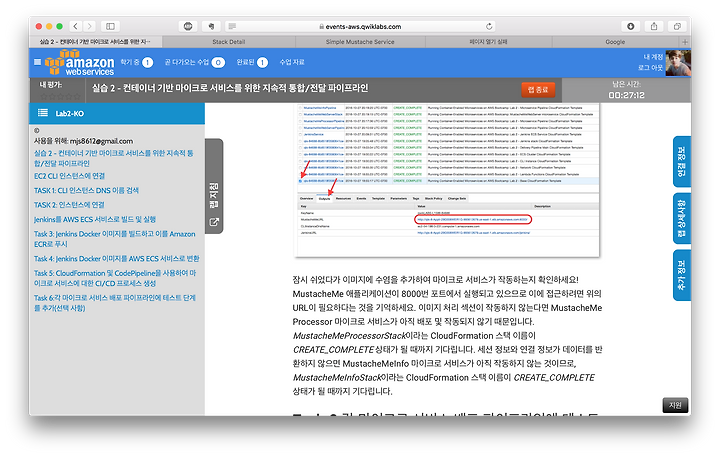Switch to the 페이지 열기 실패 tab
Image resolution: width=720 pixels, height=457 pixels.
[488, 42]
